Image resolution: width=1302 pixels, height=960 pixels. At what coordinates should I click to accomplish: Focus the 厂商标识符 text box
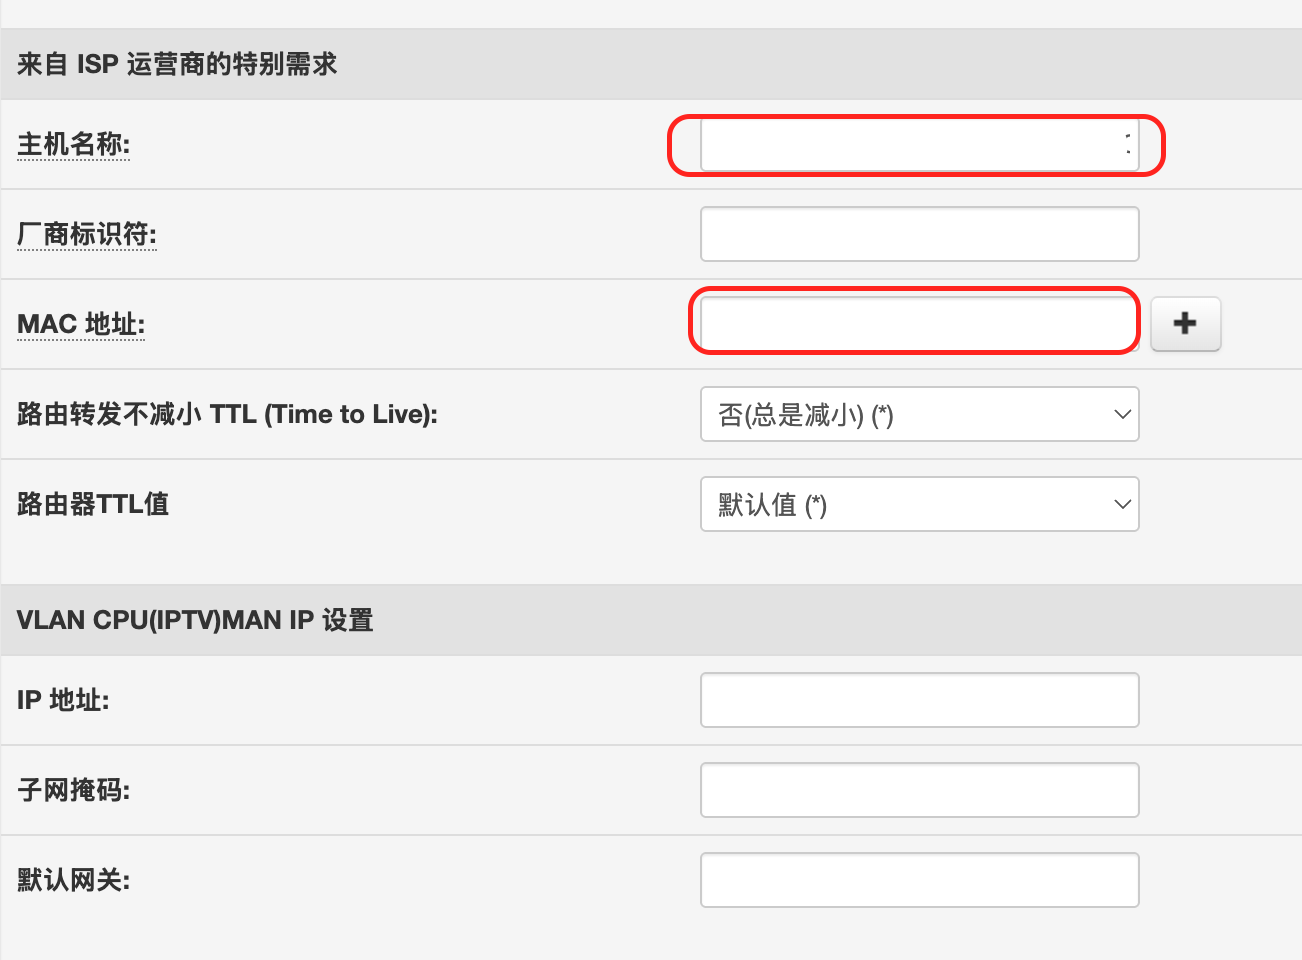(919, 234)
